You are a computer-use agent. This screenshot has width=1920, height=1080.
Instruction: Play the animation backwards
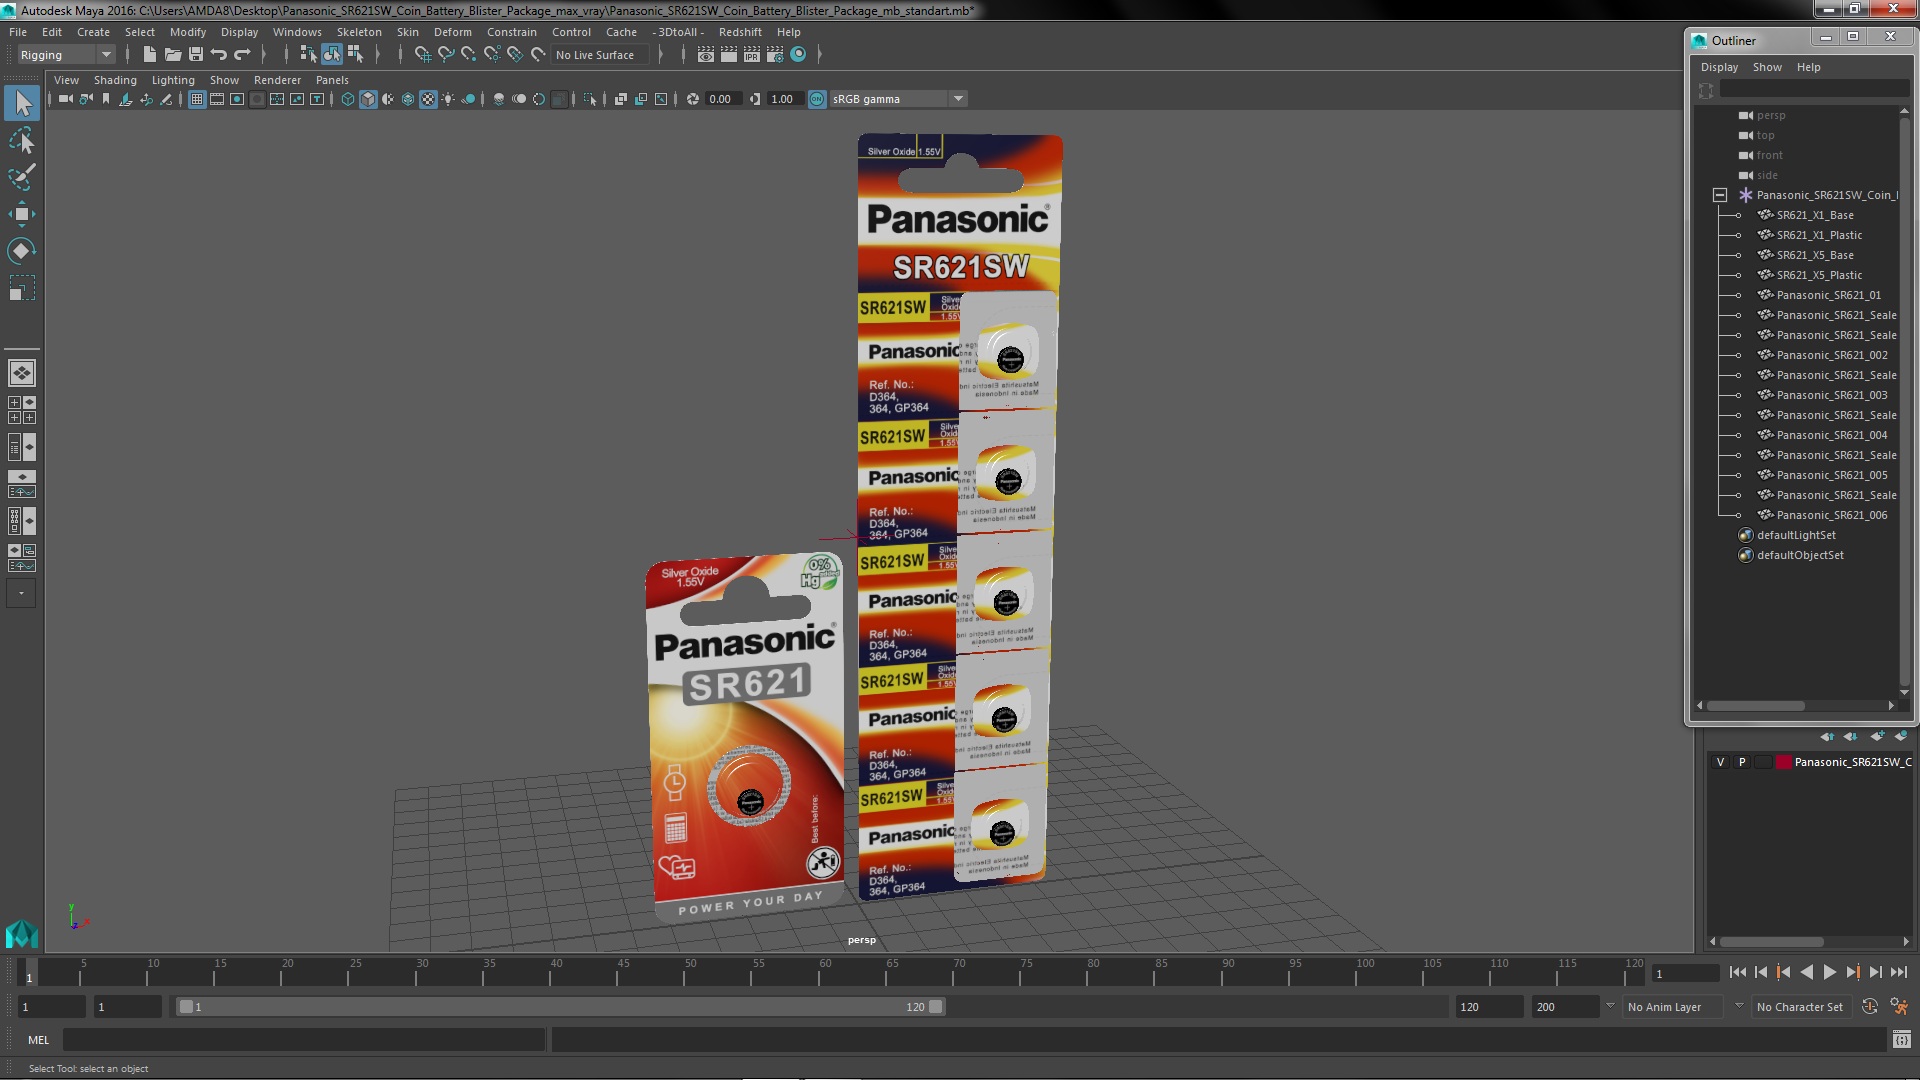(x=1806, y=972)
